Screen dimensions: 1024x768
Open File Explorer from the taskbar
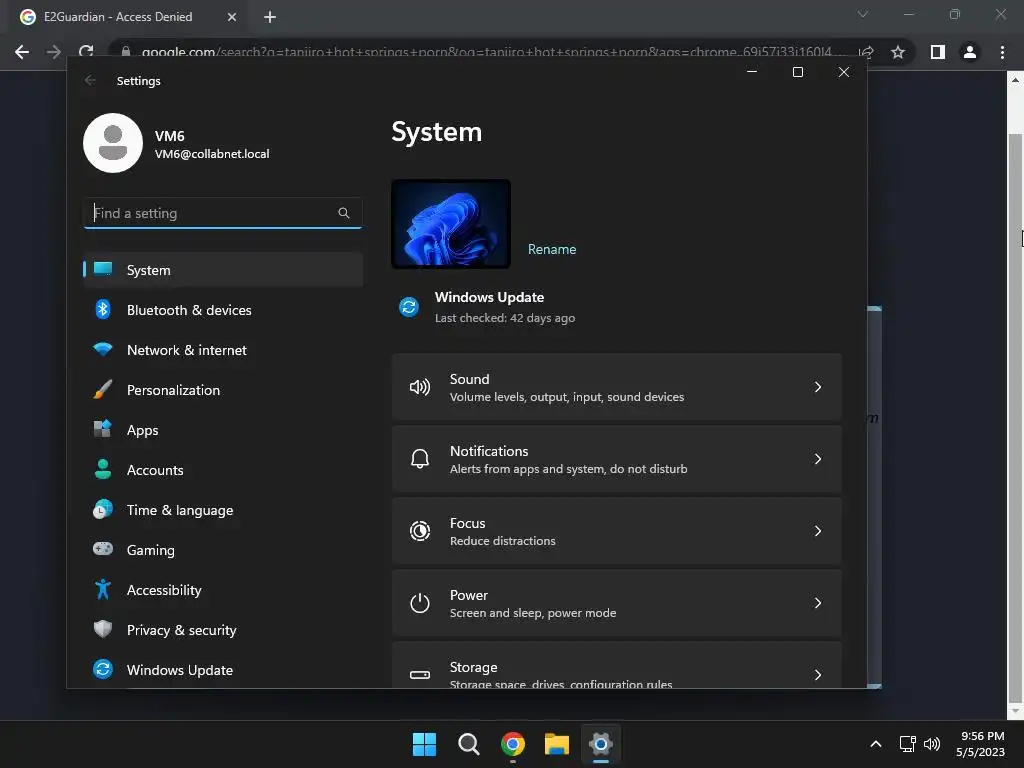(x=557, y=744)
